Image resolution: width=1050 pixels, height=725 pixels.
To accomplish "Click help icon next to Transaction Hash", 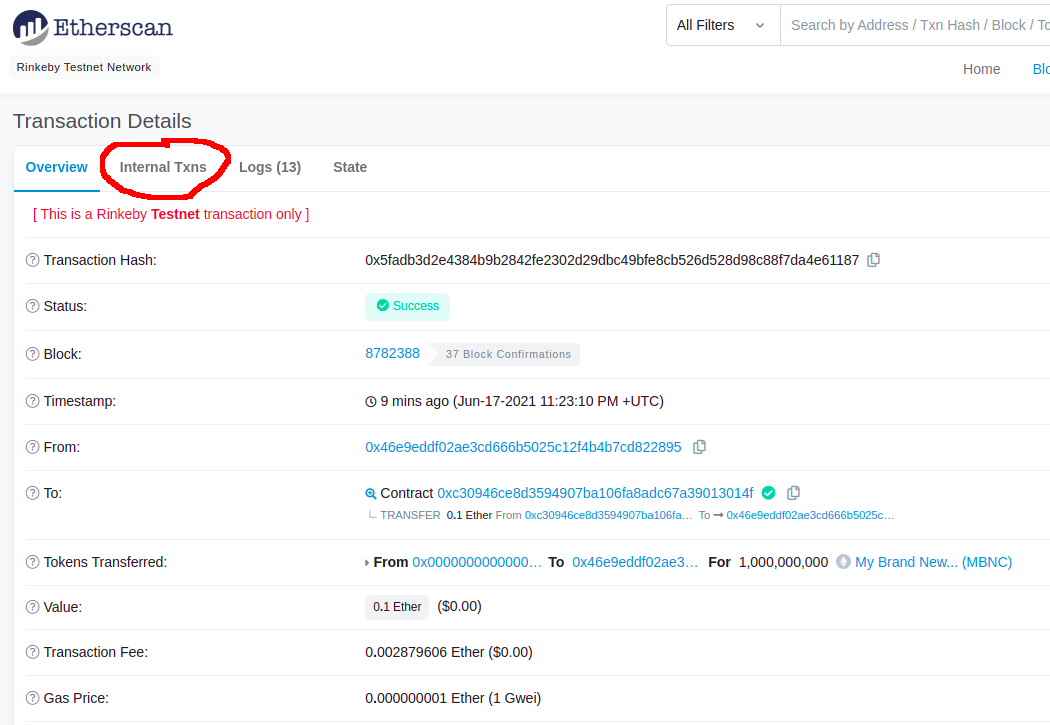I will 32,260.
